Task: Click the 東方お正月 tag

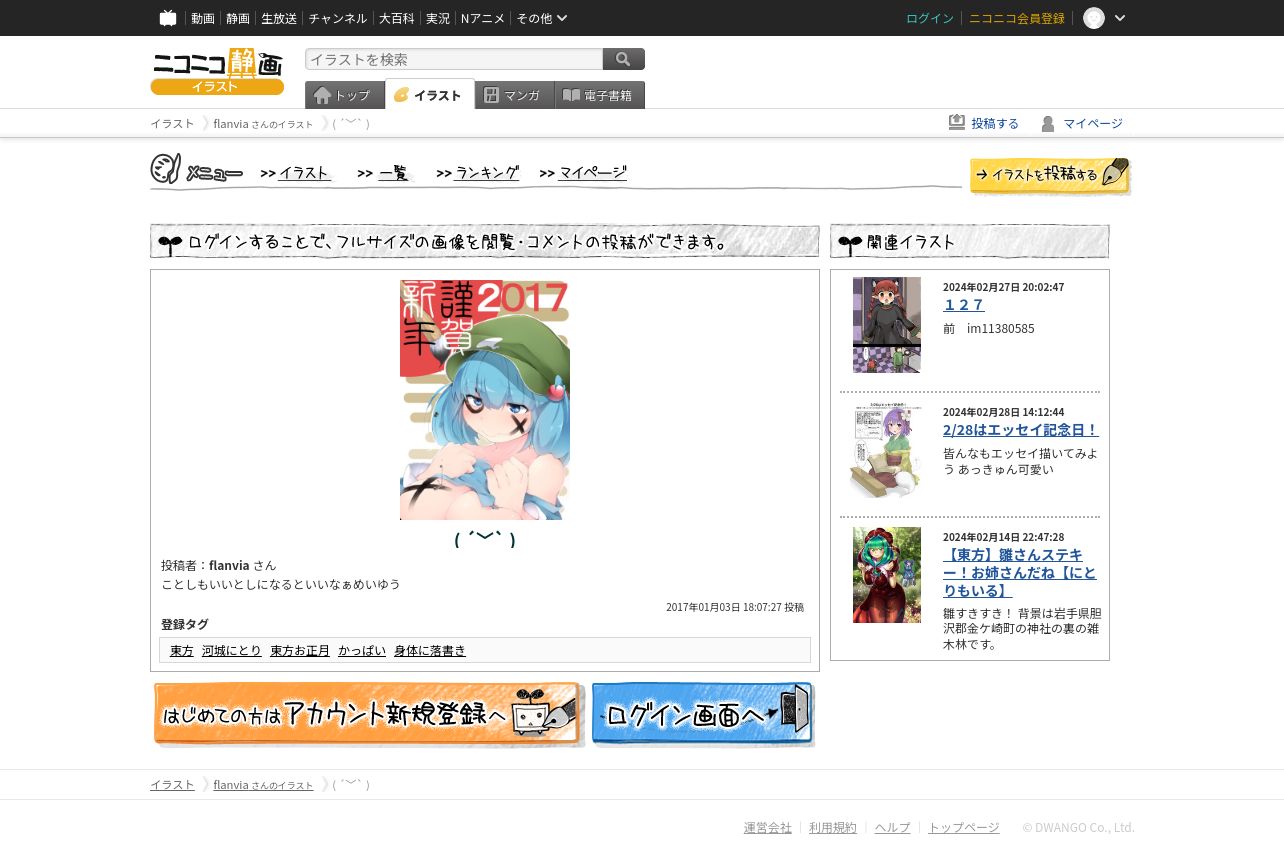Action: [300, 650]
